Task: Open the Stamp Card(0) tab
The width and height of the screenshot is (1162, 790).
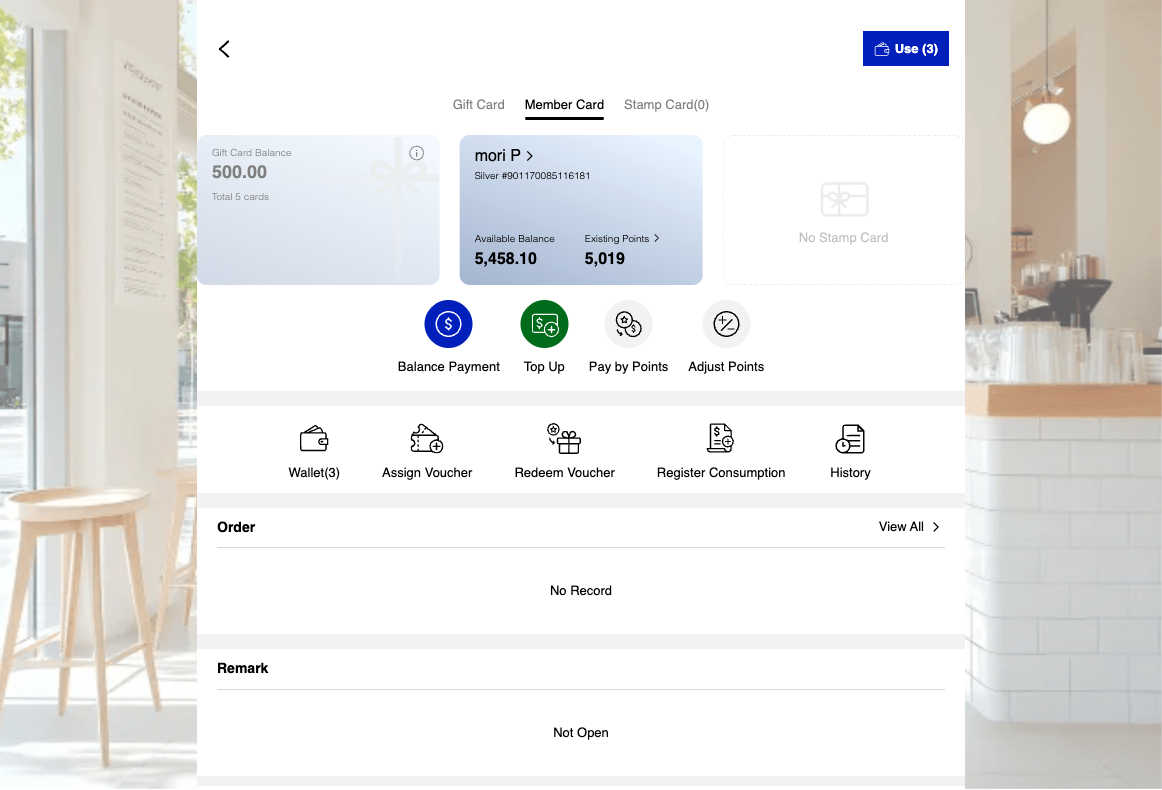Action: 665,104
